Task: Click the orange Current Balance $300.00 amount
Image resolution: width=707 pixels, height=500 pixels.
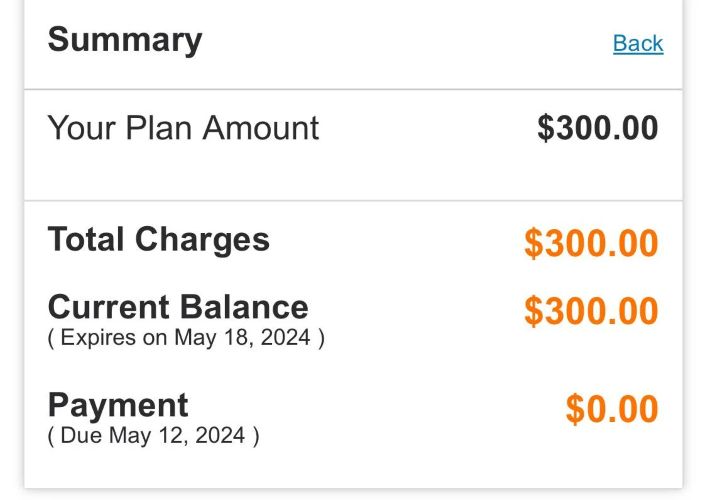Action: [591, 311]
